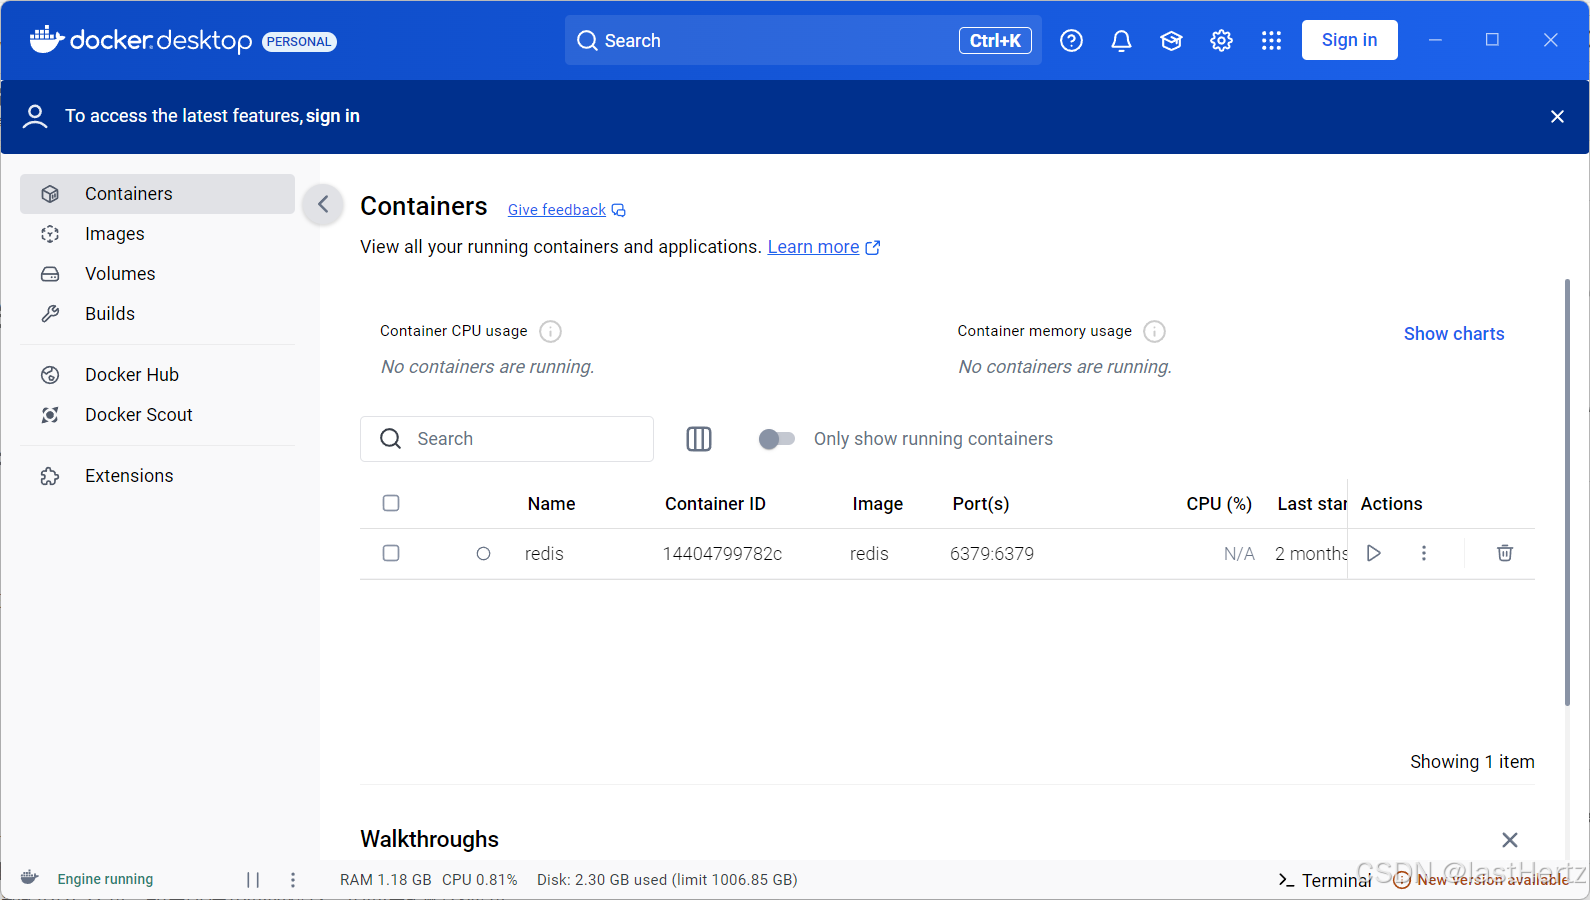Click the PERSONAL plan badge
The height and width of the screenshot is (900, 1590).
299,41
